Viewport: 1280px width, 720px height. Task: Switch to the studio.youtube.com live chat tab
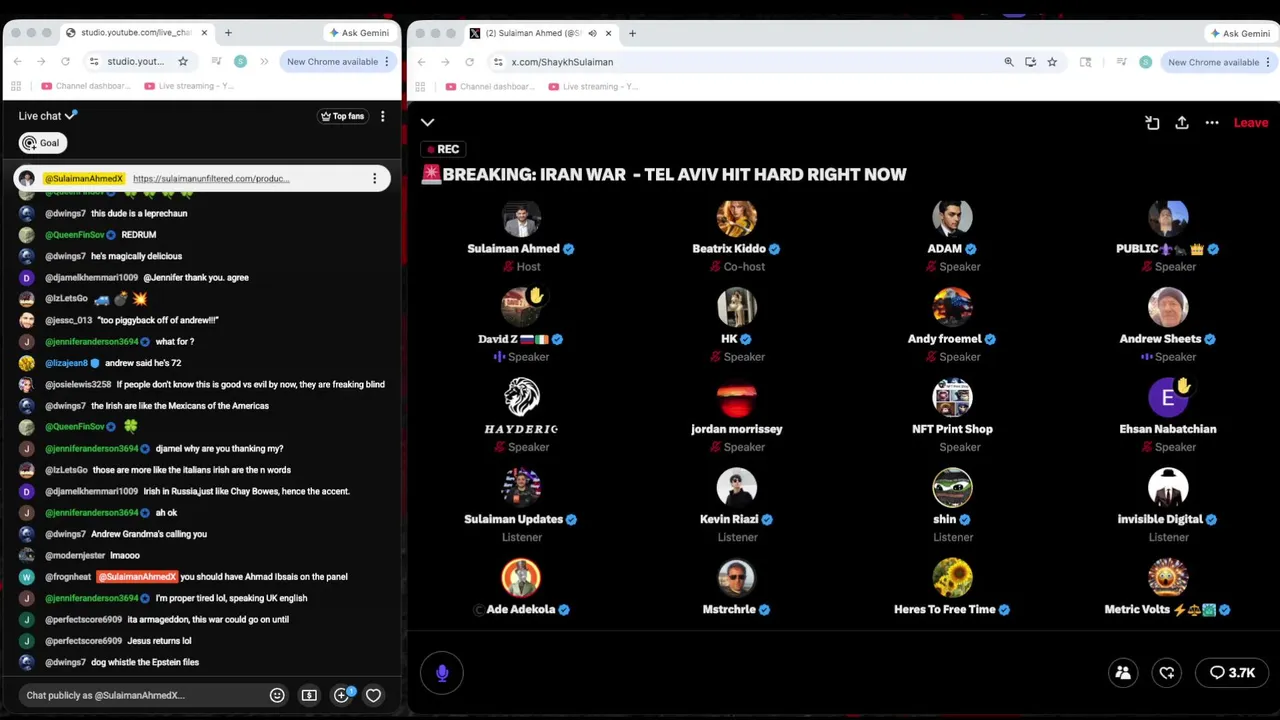point(137,33)
